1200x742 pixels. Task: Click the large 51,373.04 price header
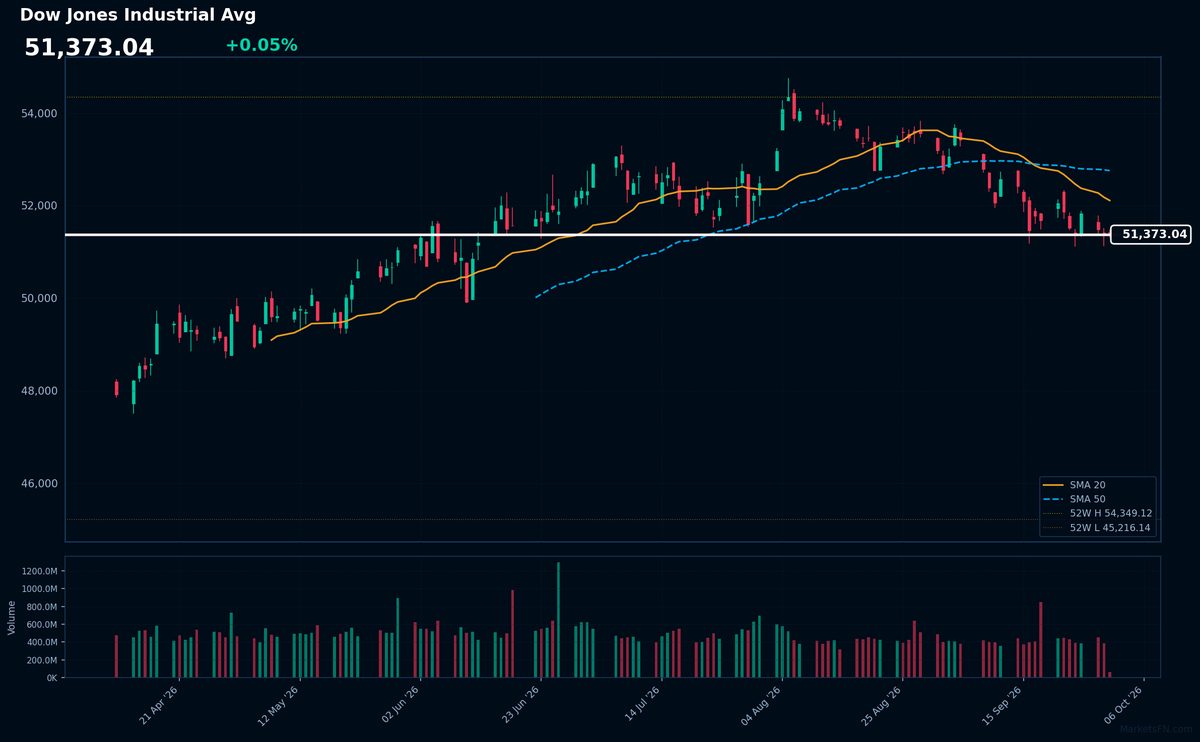pyautogui.click(x=89, y=48)
